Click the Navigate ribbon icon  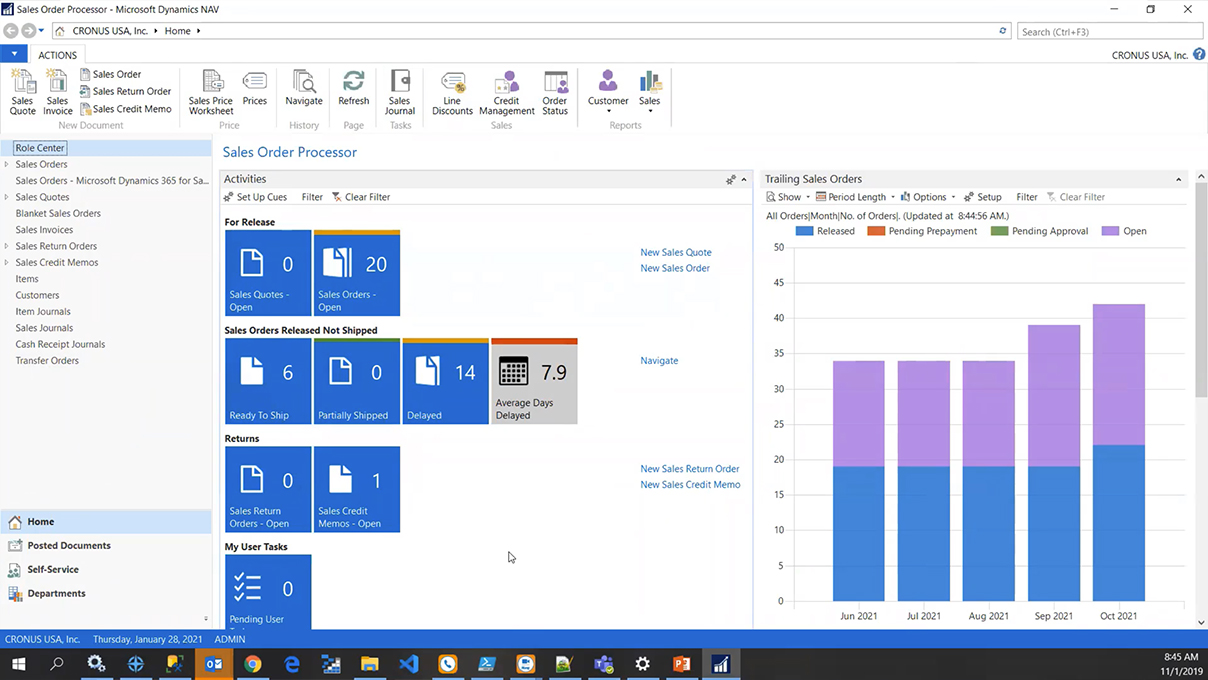(x=304, y=88)
